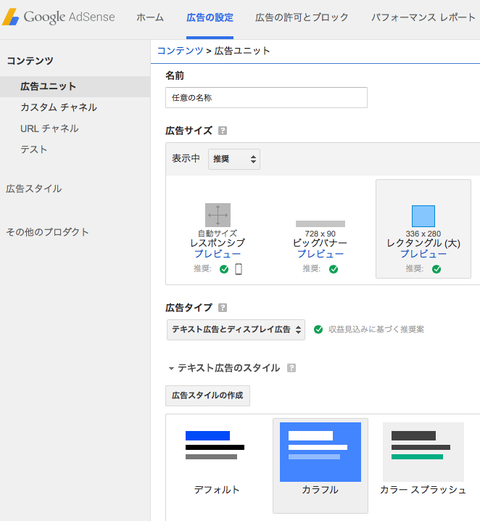480x521 pixels.
Task: Click the help icon beside テキスト広告のスタイル
Action: (x=291, y=368)
